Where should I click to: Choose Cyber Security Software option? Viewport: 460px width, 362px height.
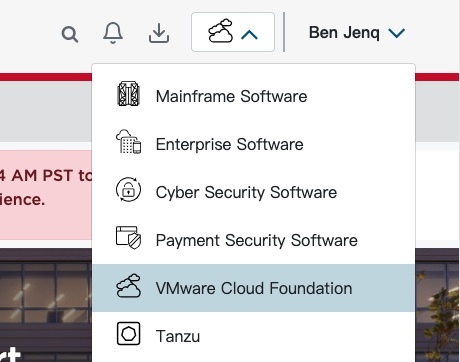coord(254,192)
